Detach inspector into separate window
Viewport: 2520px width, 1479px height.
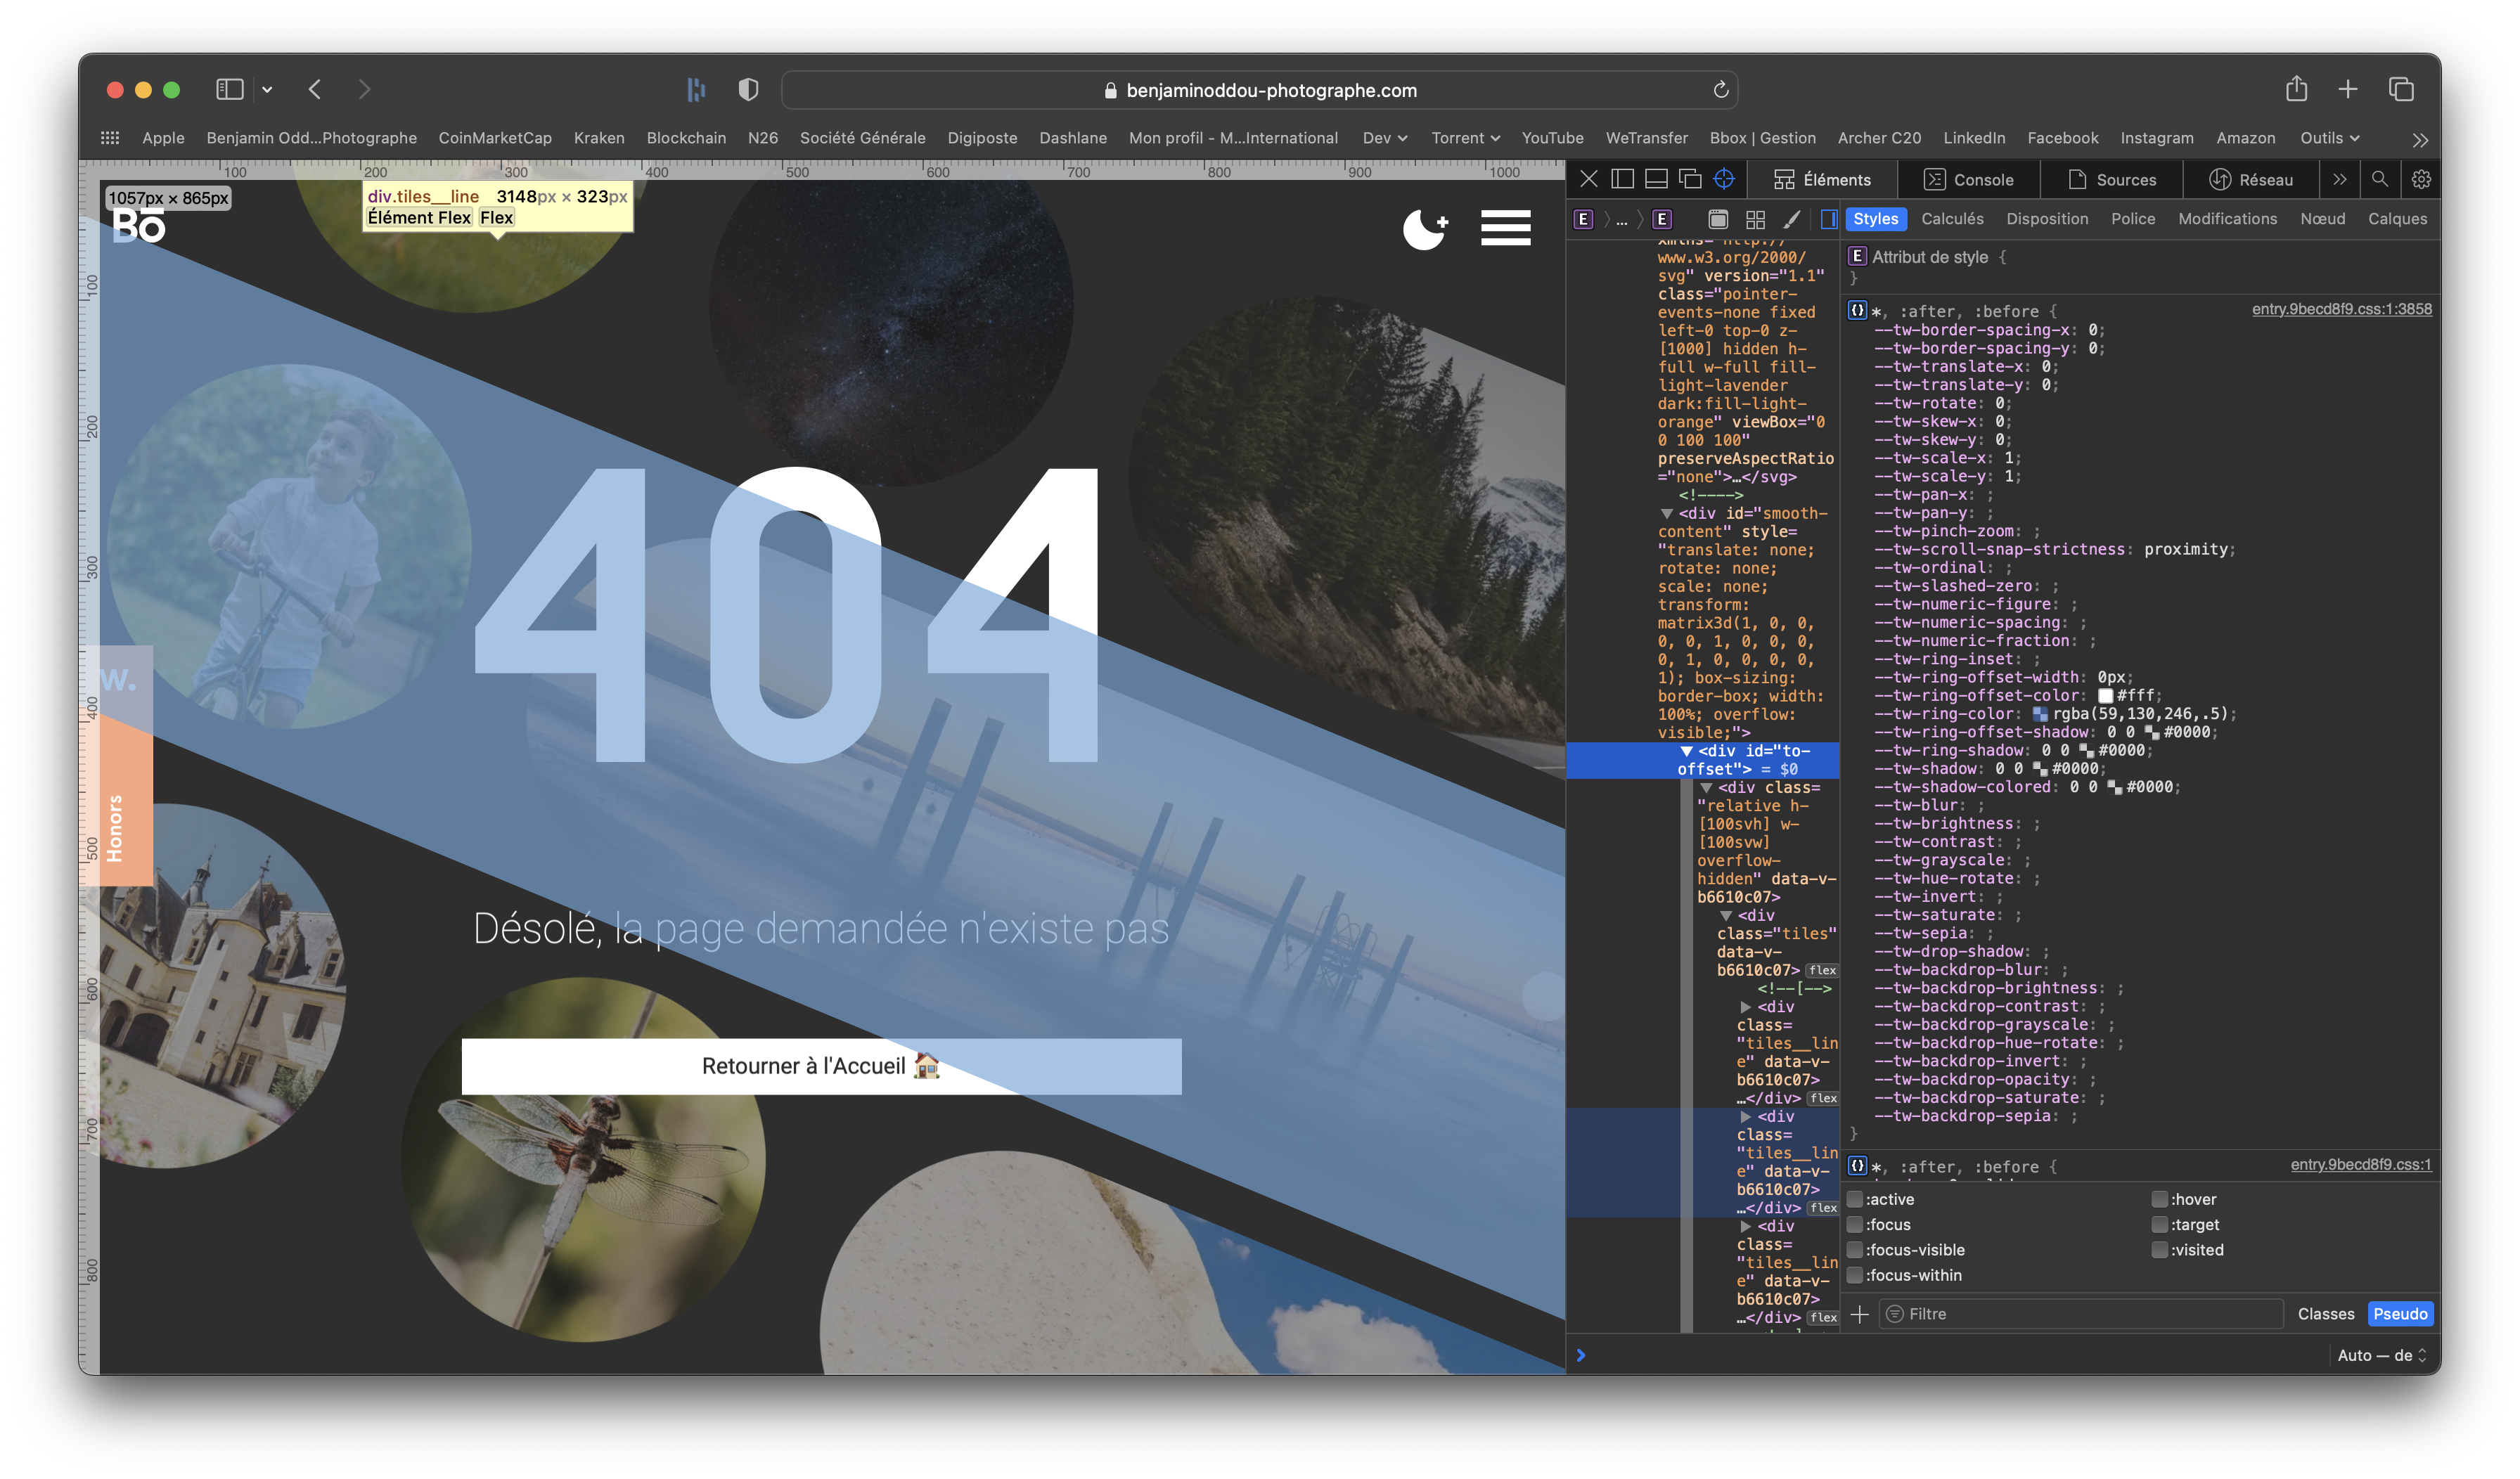[x=1690, y=179]
